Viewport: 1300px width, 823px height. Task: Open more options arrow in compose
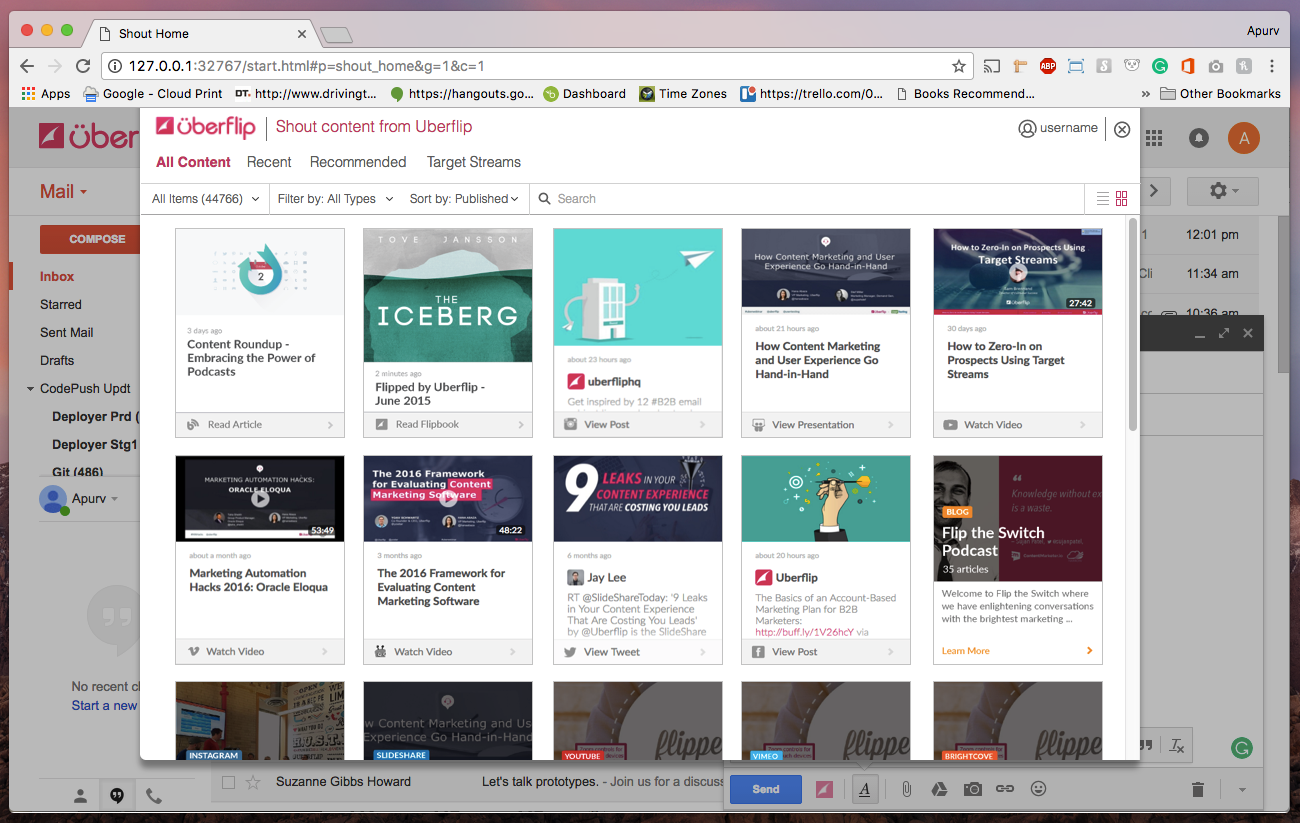(1242, 790)
